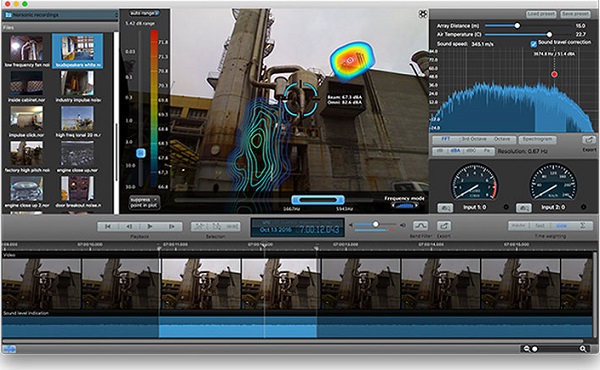
Task: Click the speaker mute icon left of the volume slider
Action: (x=351, y=225)
